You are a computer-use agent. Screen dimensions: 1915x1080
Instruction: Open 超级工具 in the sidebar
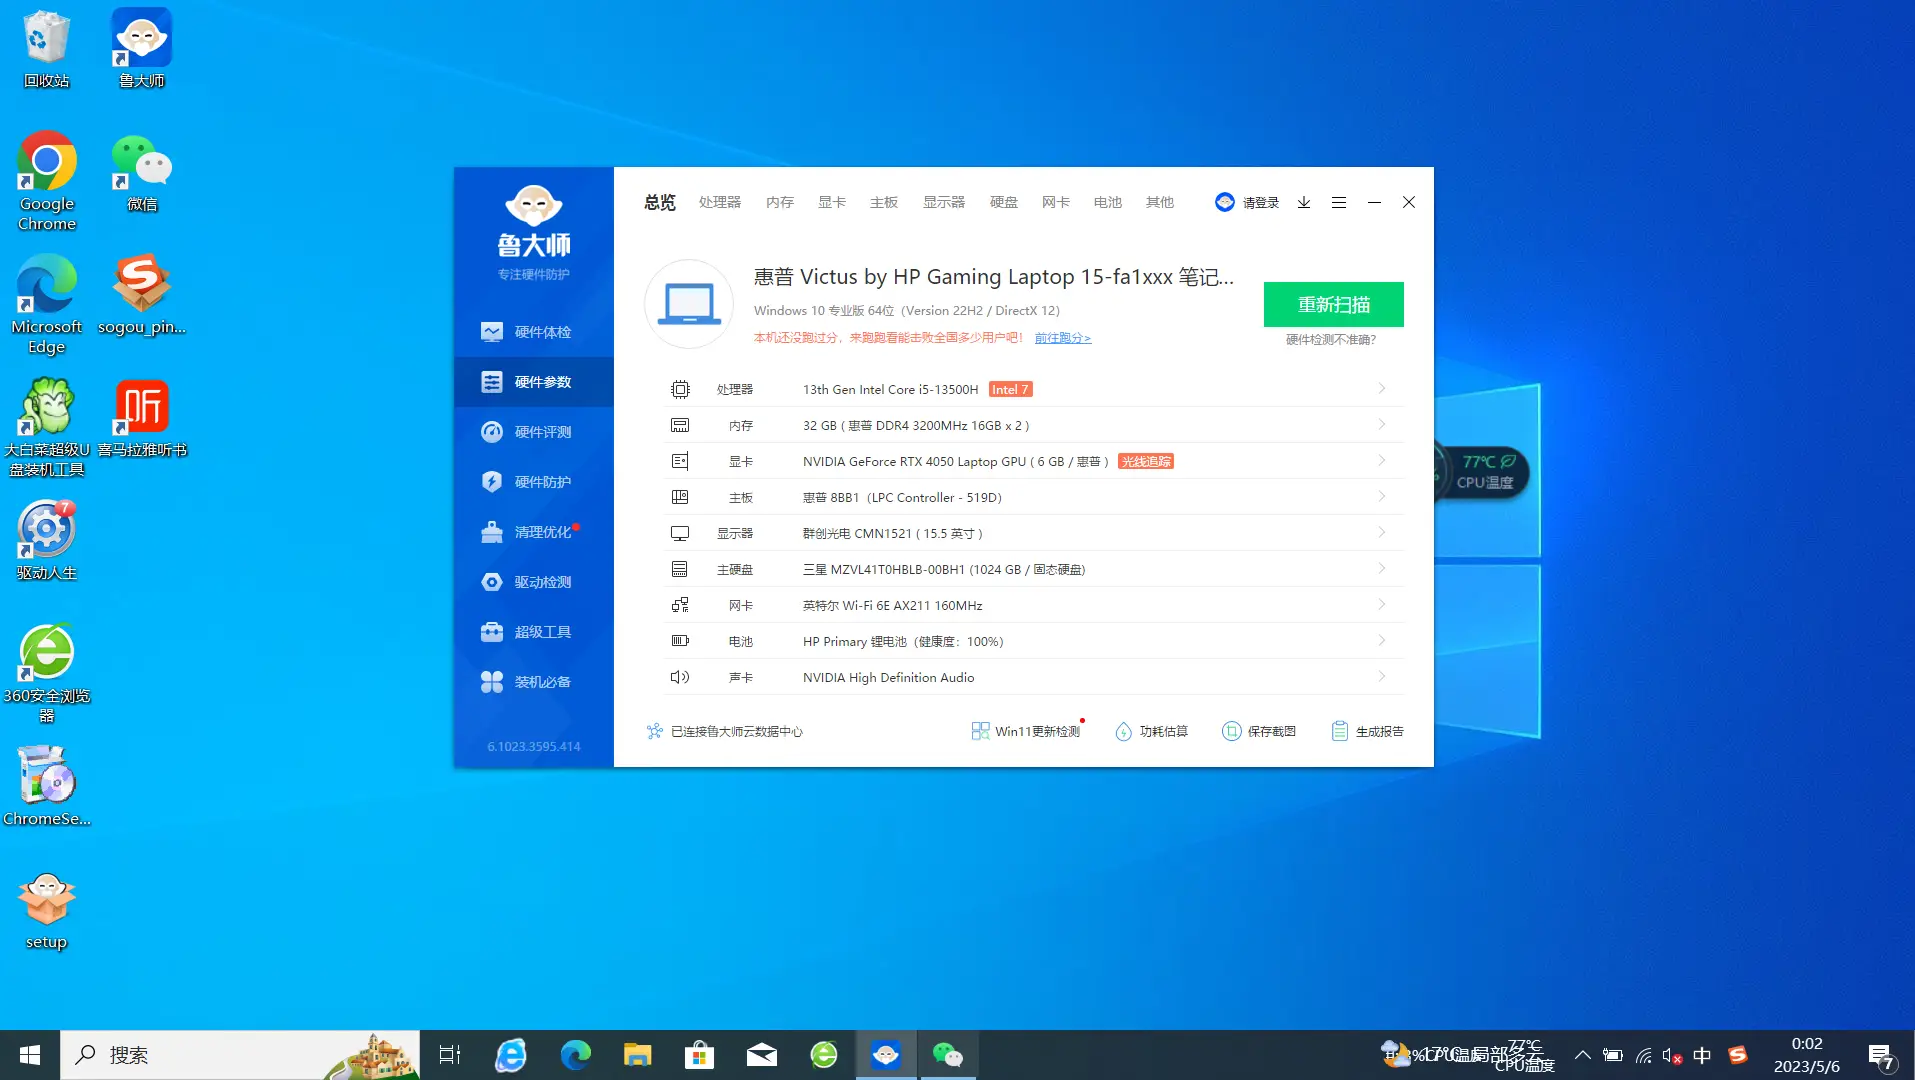(533, 632)
